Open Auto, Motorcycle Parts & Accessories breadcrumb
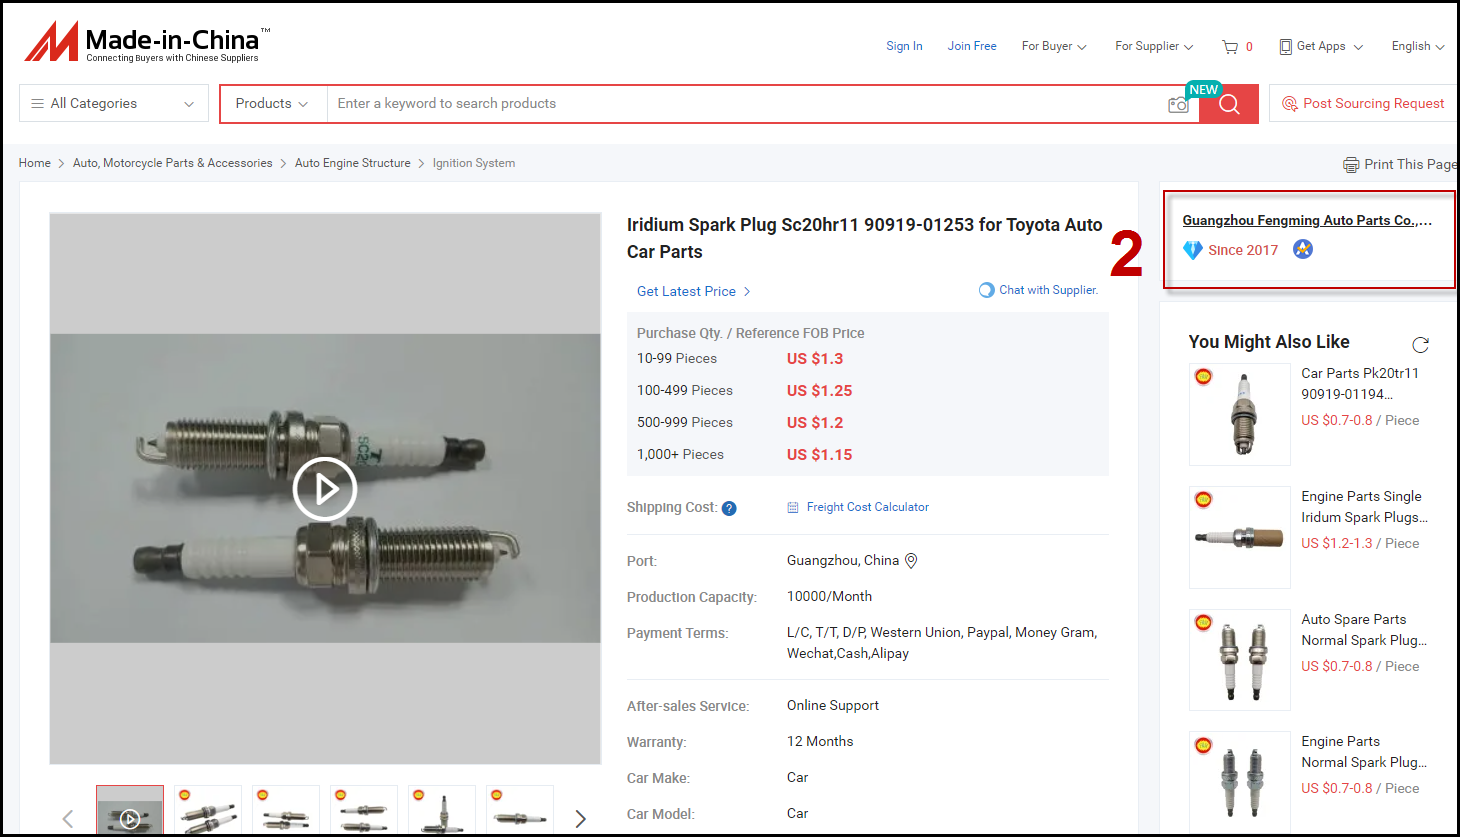This screenshot has width=1460, height=837. pyautogui.click(x=173, y=163)
